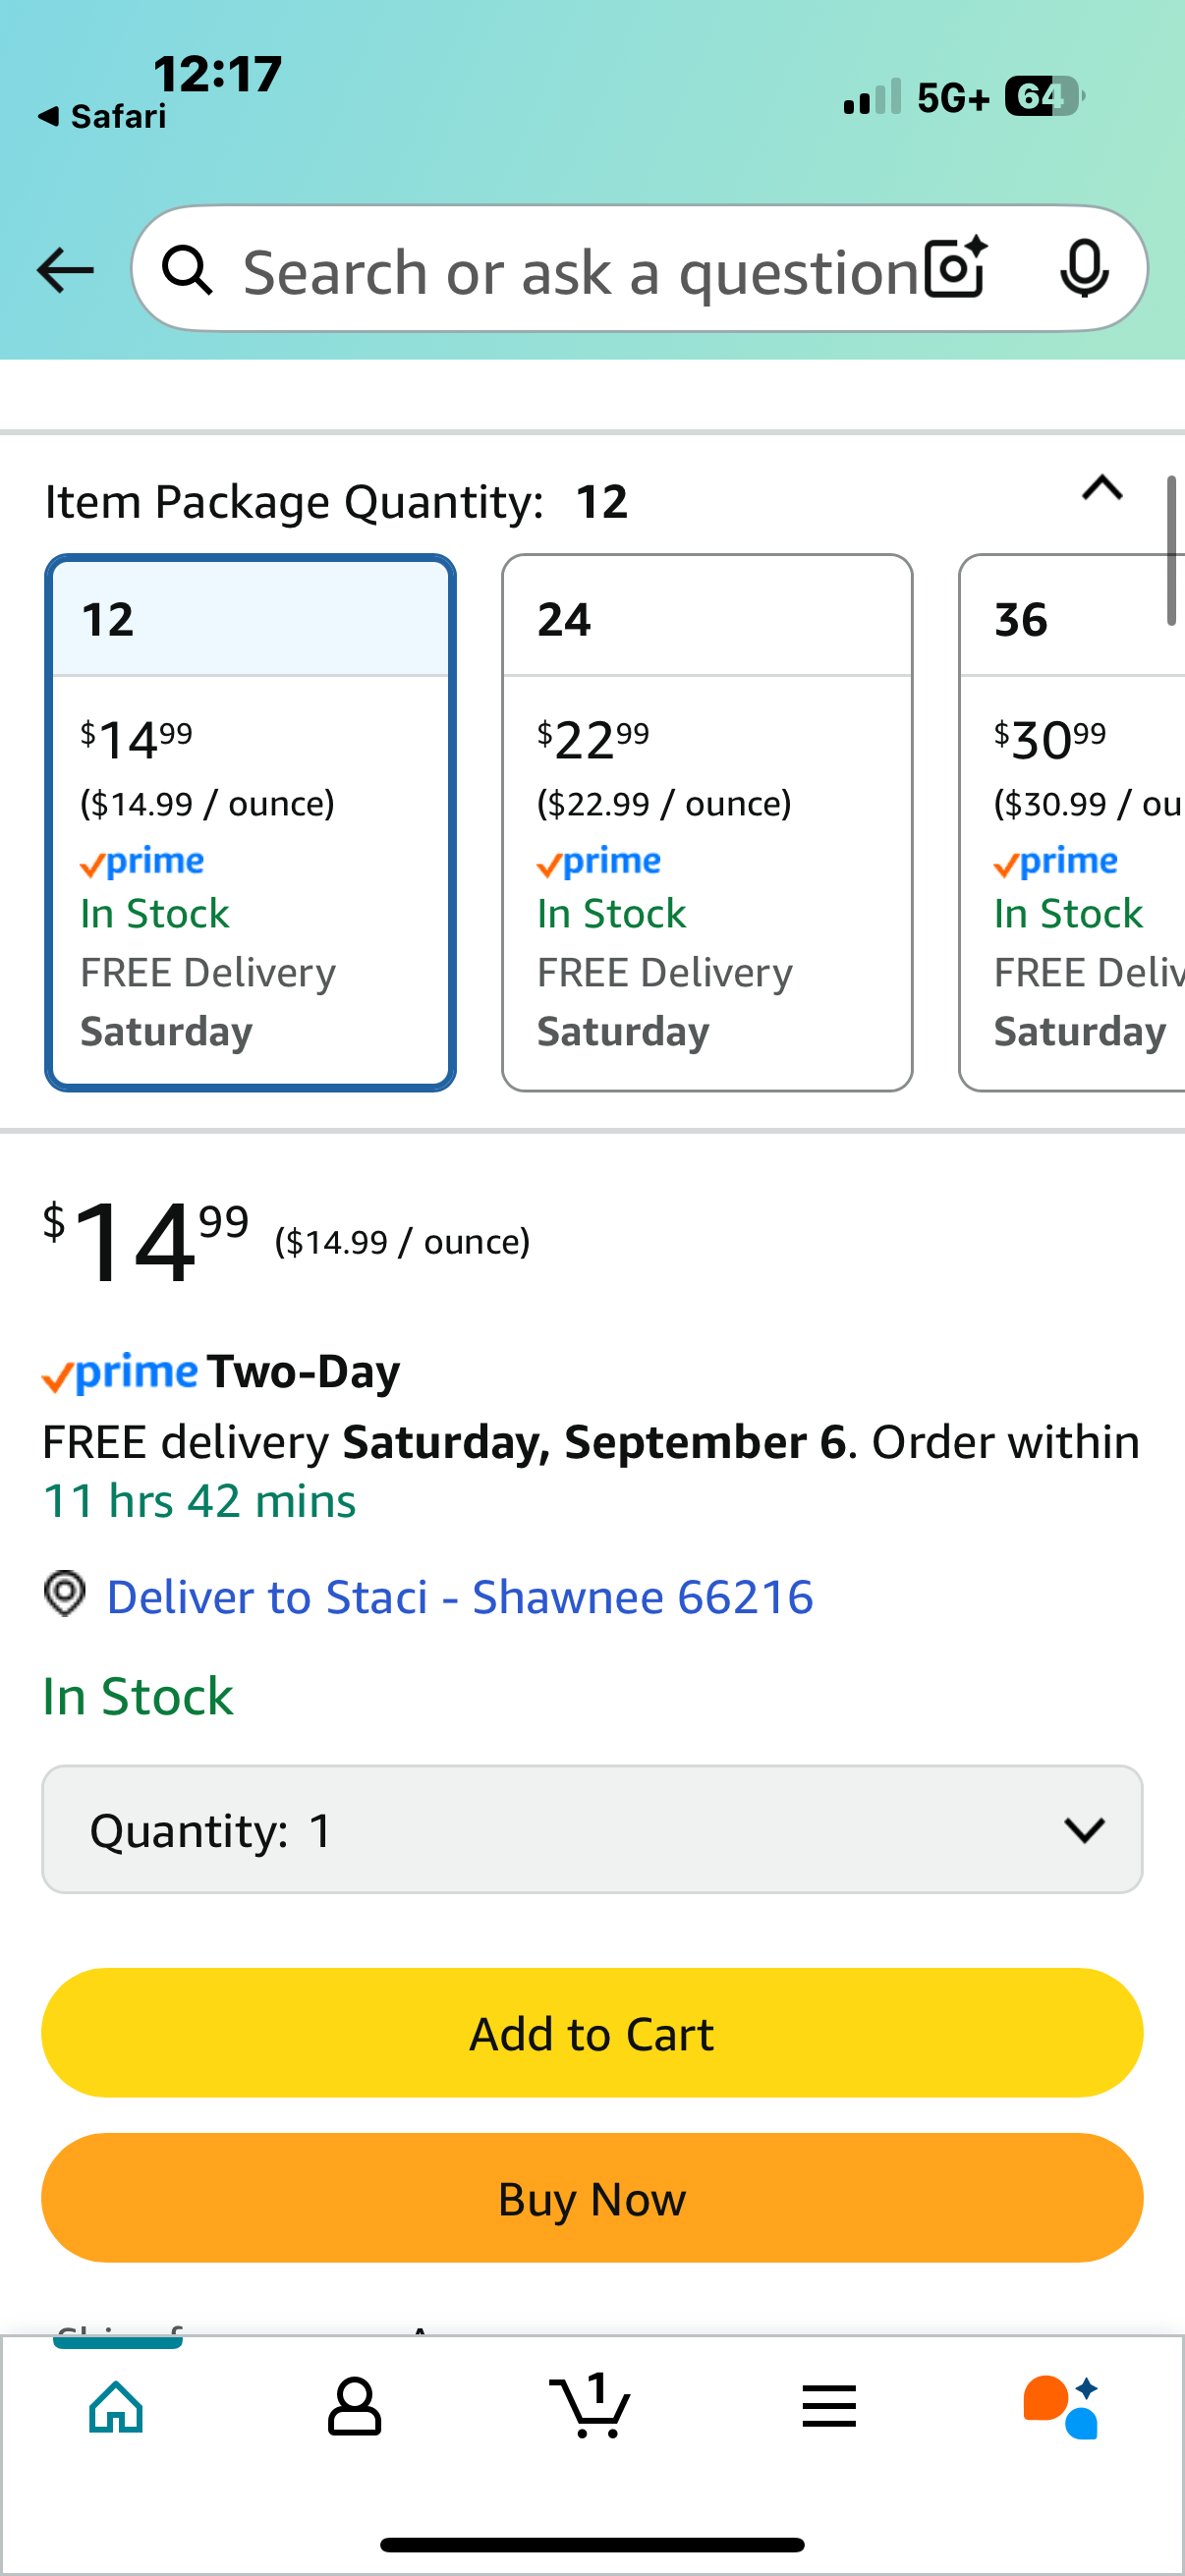Open the shopping cart icon
The image size is (1185, 2576).
[590, 2405]
